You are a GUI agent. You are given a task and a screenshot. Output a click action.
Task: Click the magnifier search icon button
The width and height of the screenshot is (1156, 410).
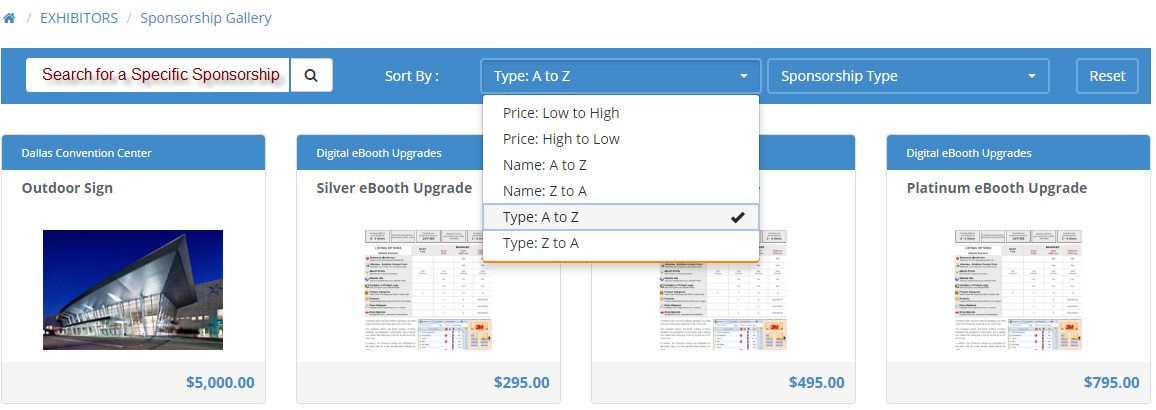click(311, 75)
